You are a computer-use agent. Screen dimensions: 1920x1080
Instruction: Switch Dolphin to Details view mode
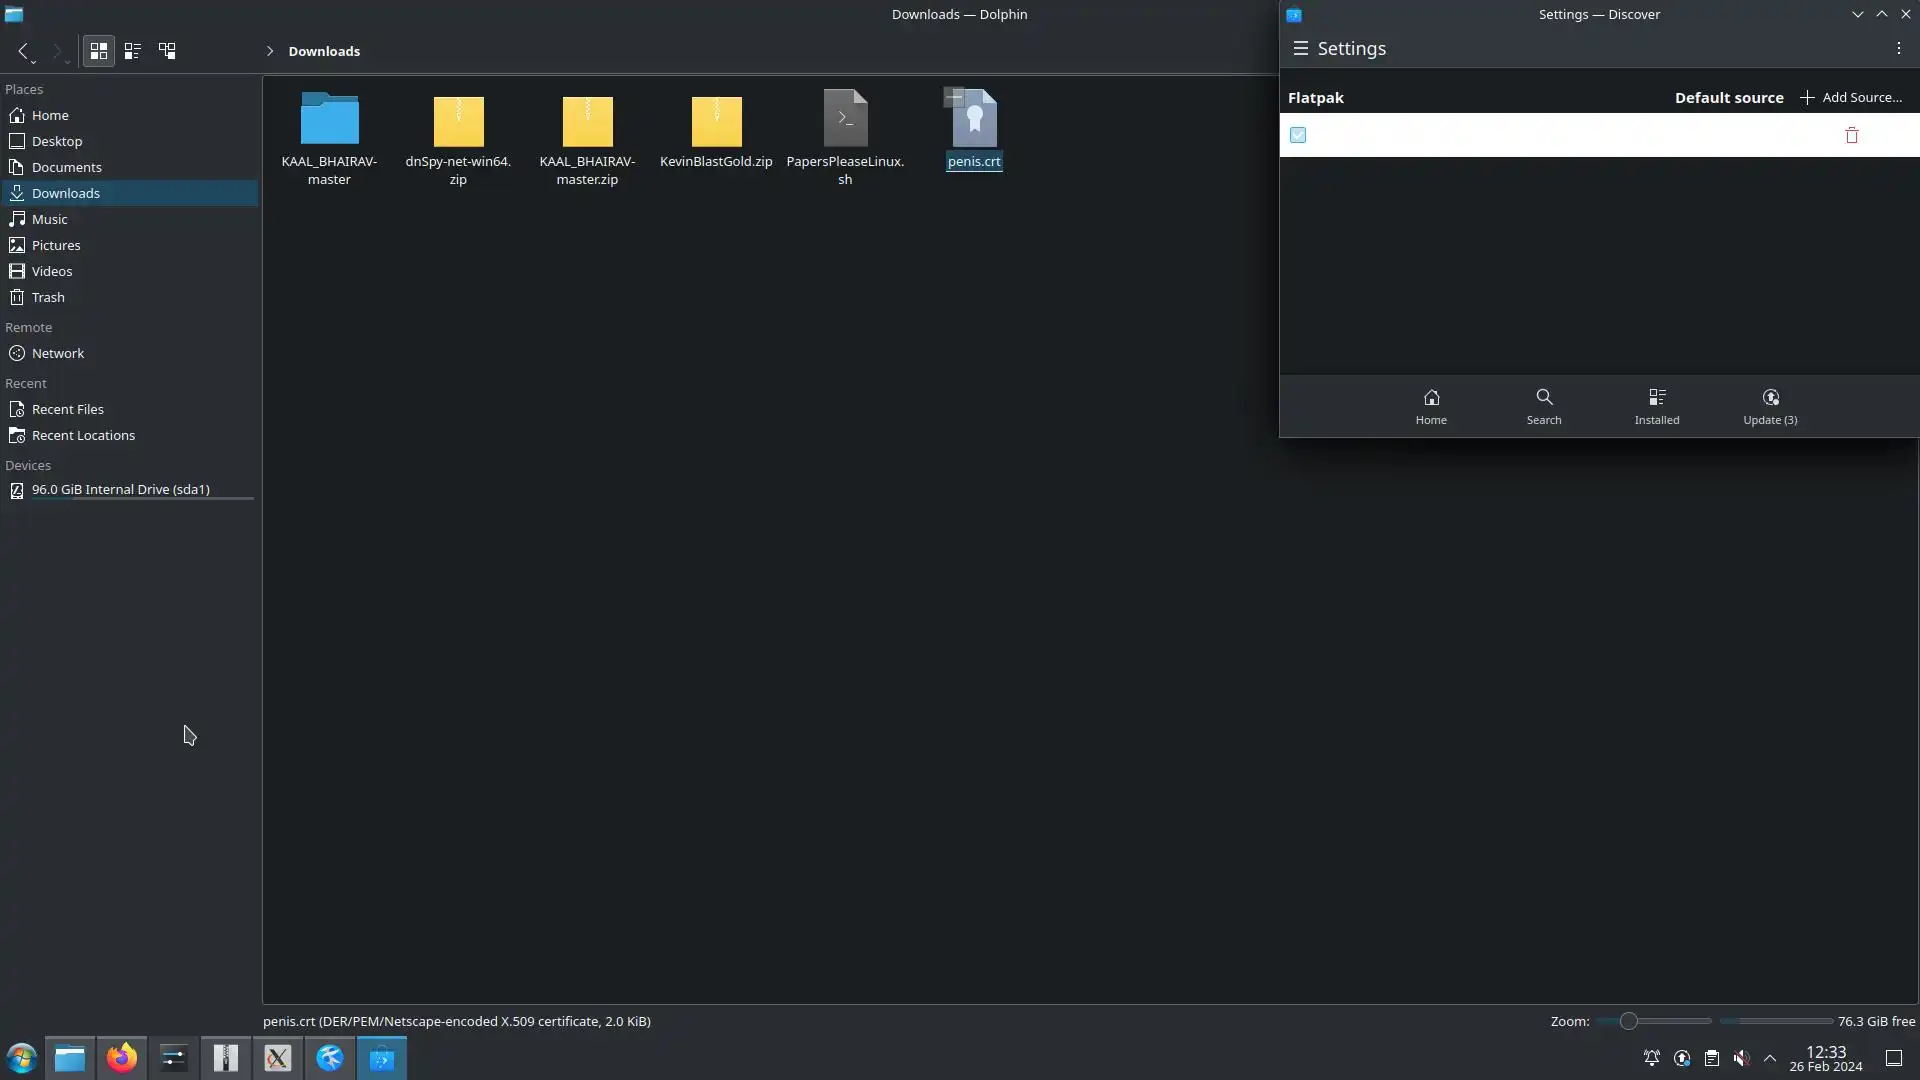pos(167,50)
